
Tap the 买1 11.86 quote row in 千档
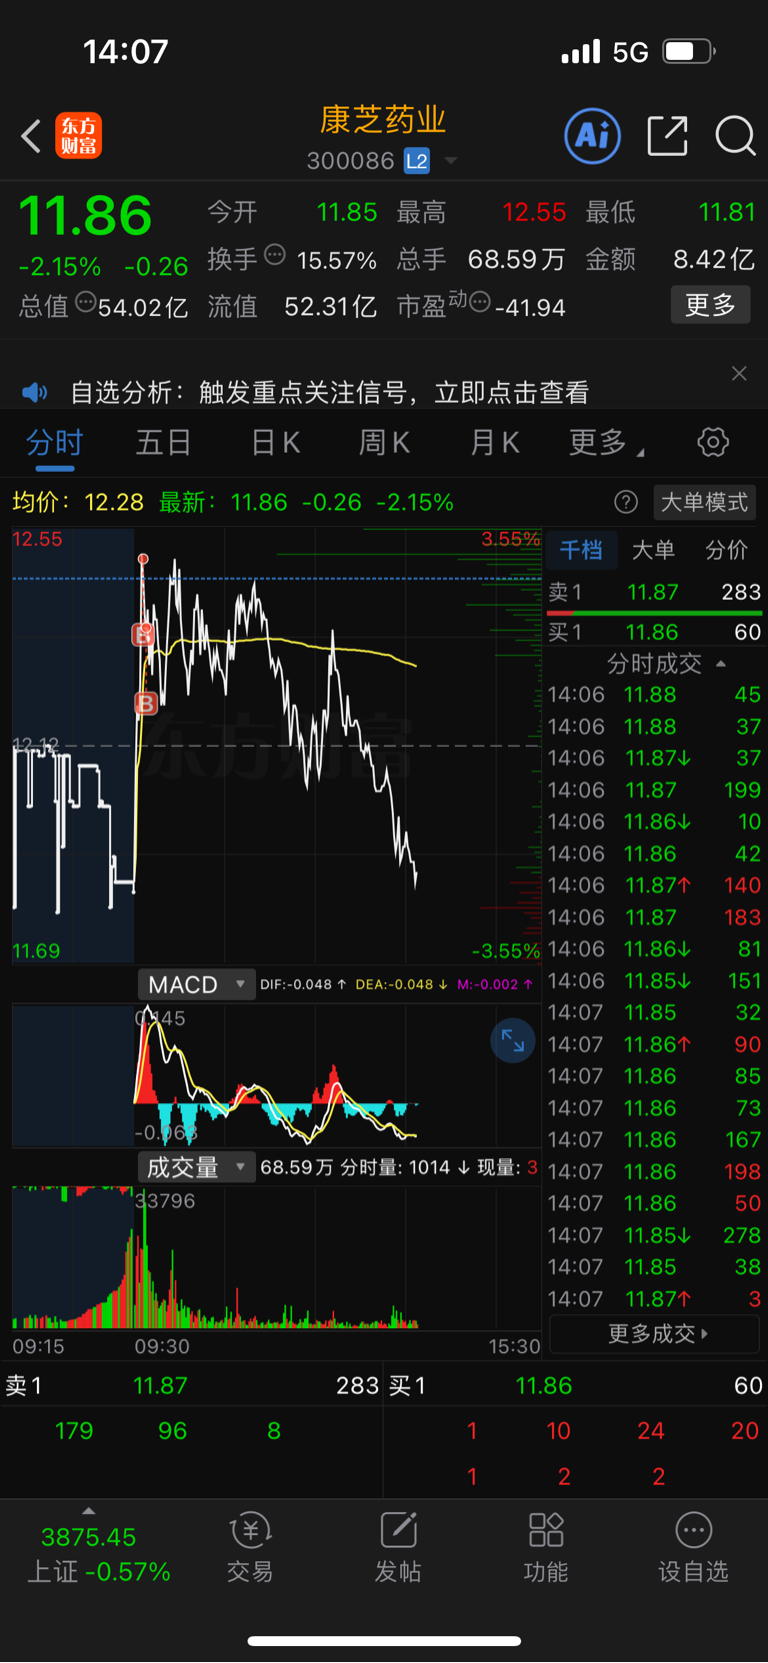655,632
